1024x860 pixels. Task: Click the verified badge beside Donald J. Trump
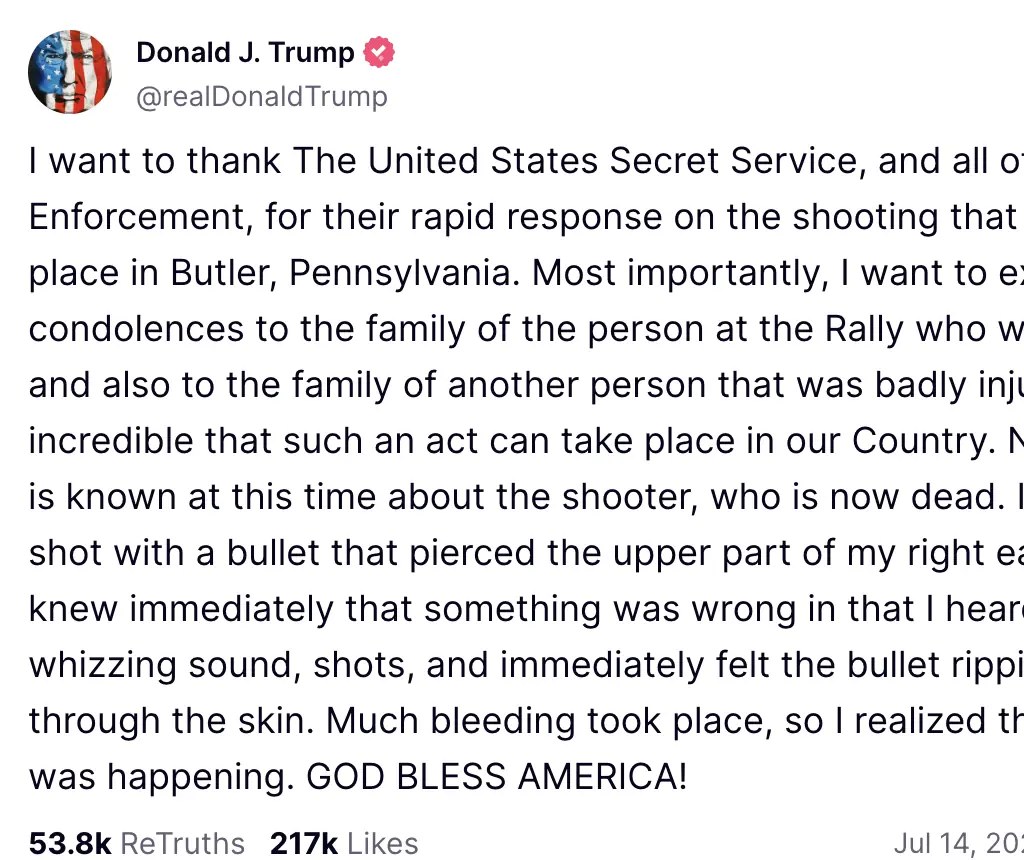click(x=379, y=52)
